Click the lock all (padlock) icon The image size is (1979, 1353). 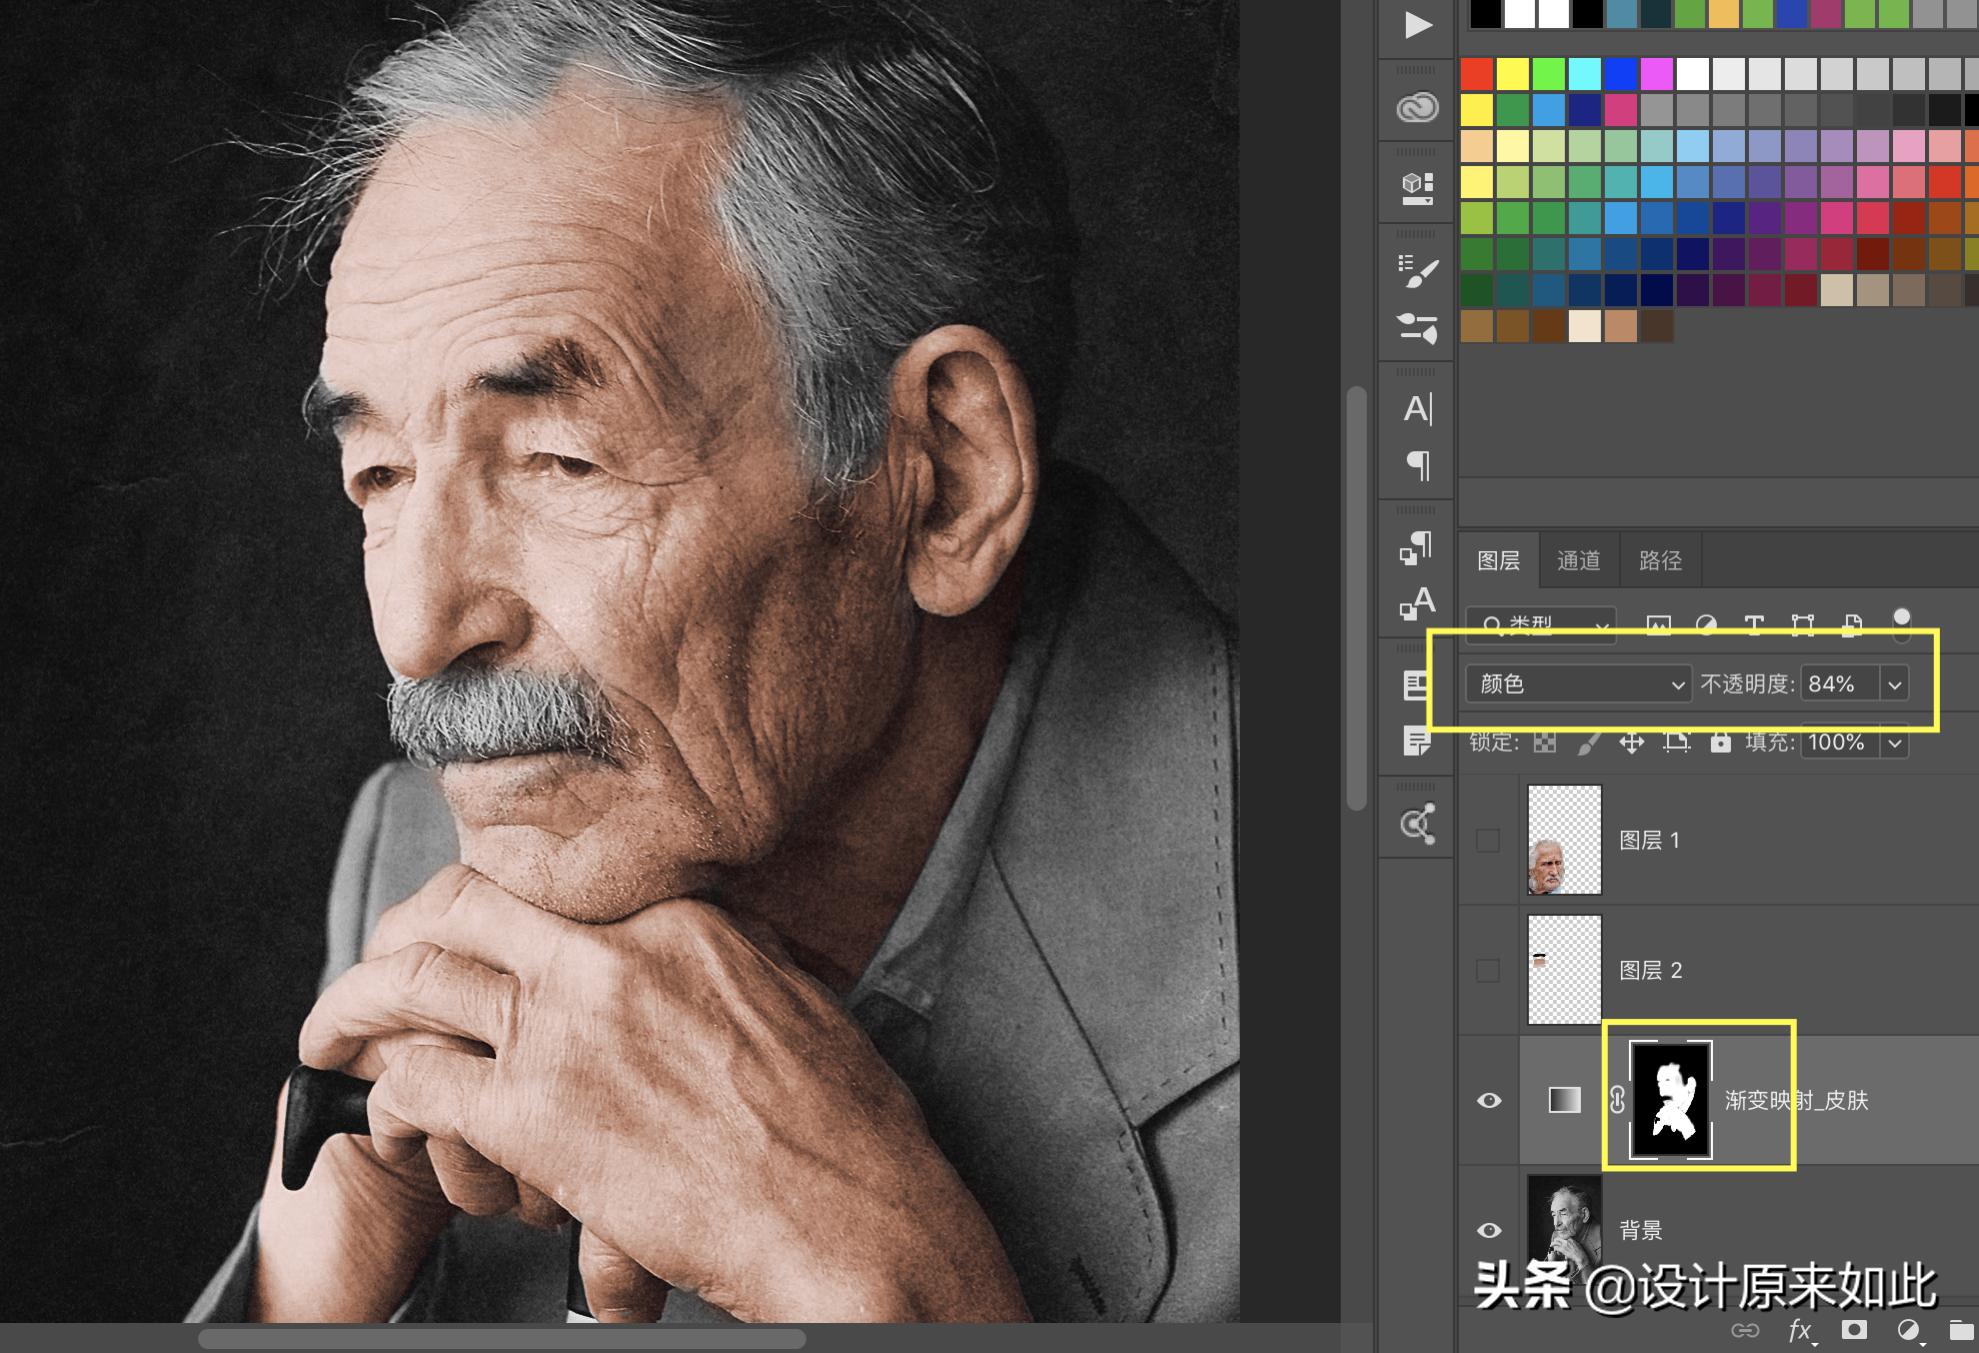tap(1720, 742)
